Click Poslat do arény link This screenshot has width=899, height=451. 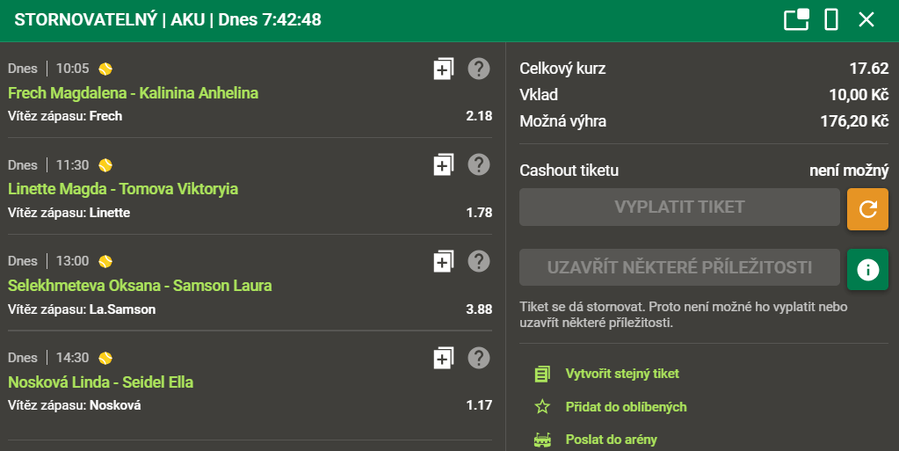pos(611,440)
